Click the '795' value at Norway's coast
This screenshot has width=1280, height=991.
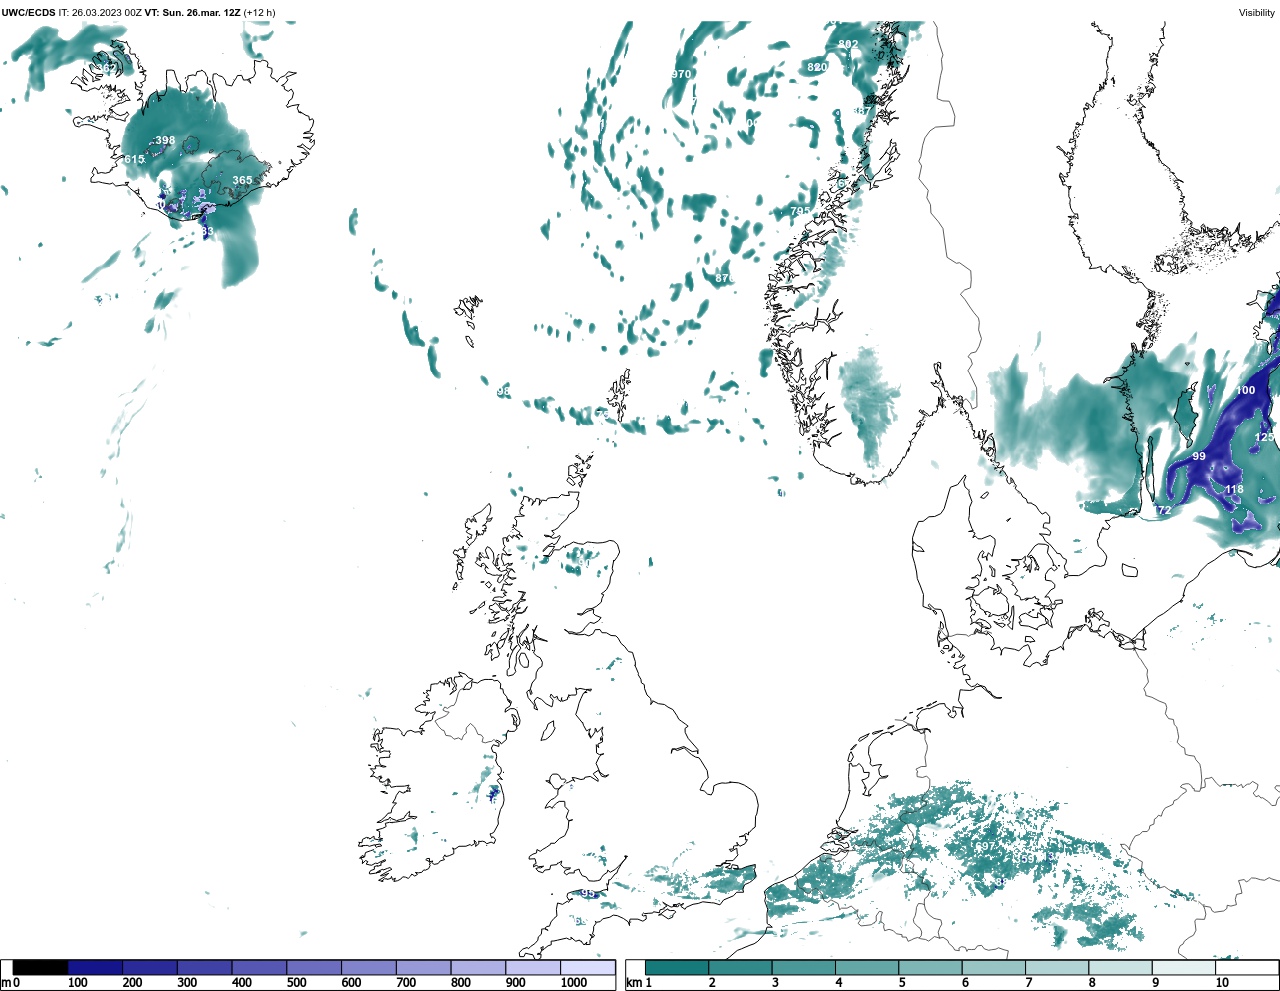coord(800,212)
